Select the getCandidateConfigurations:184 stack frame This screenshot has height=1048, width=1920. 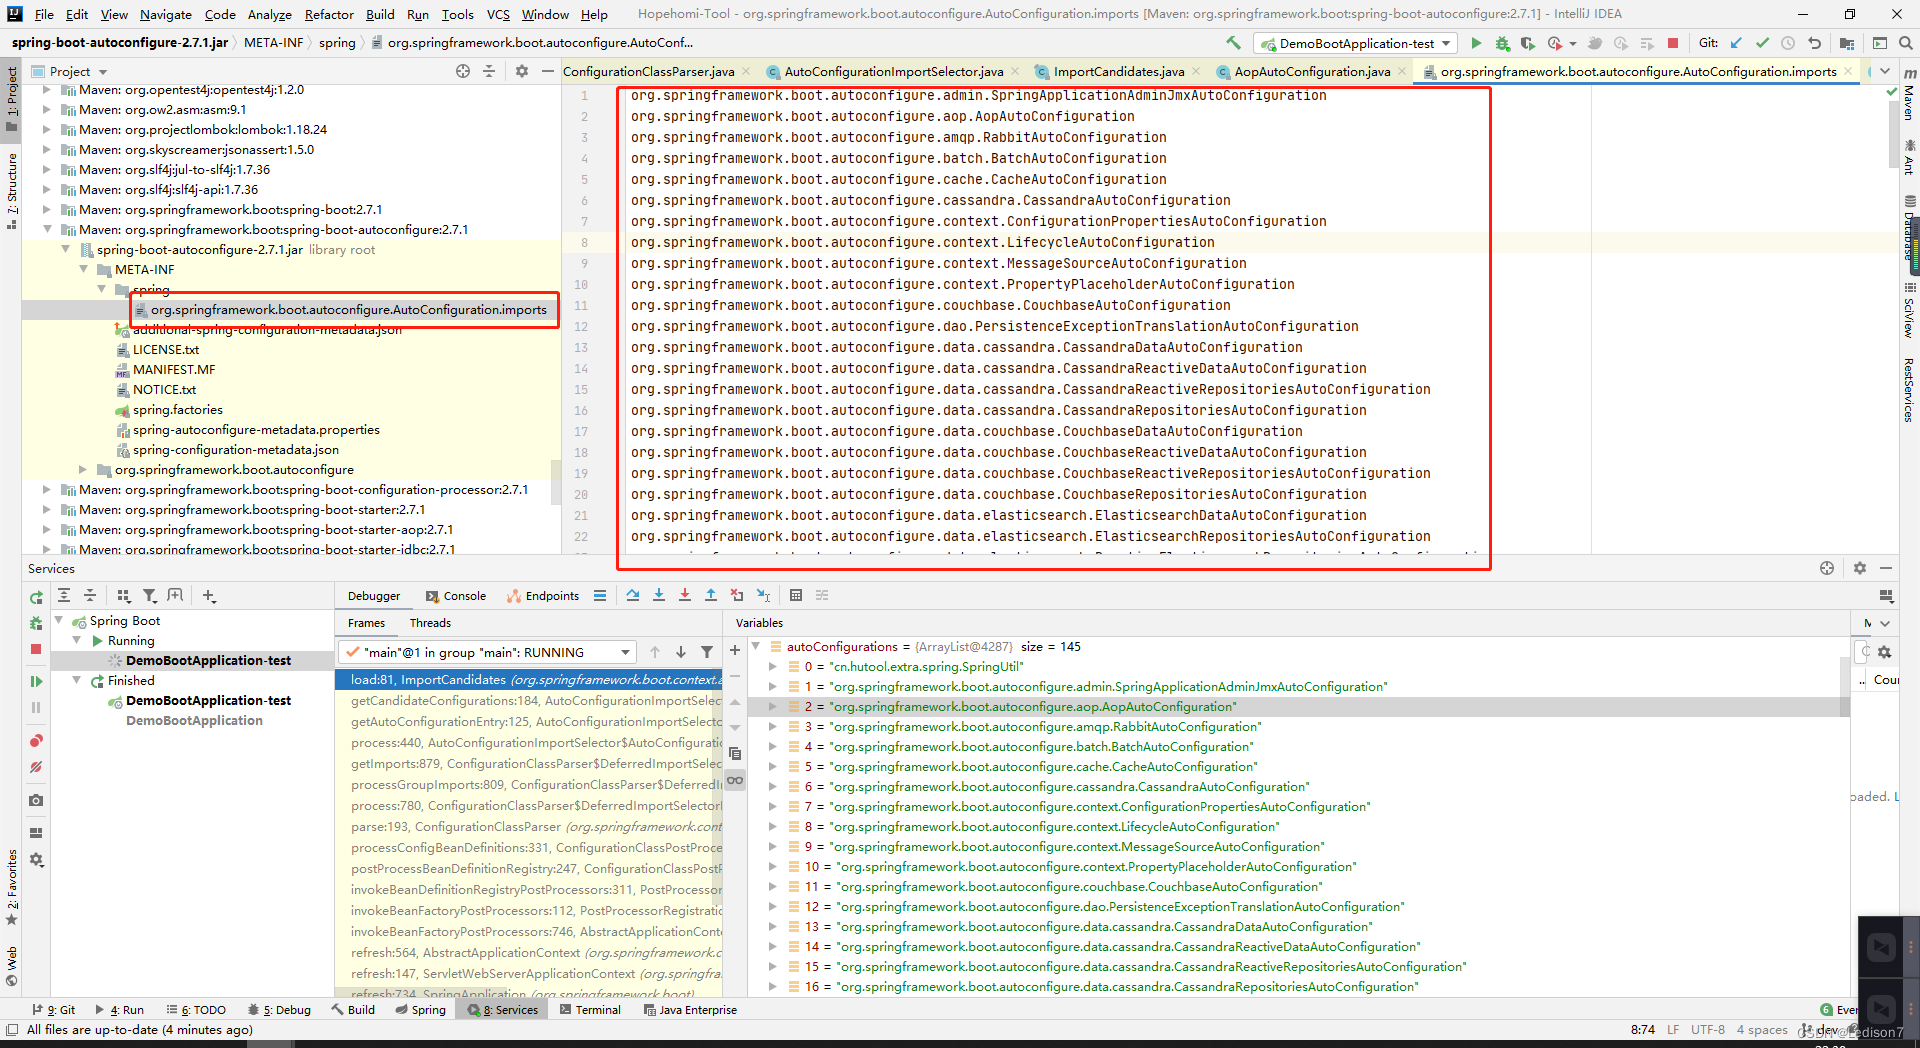(535, 700)
